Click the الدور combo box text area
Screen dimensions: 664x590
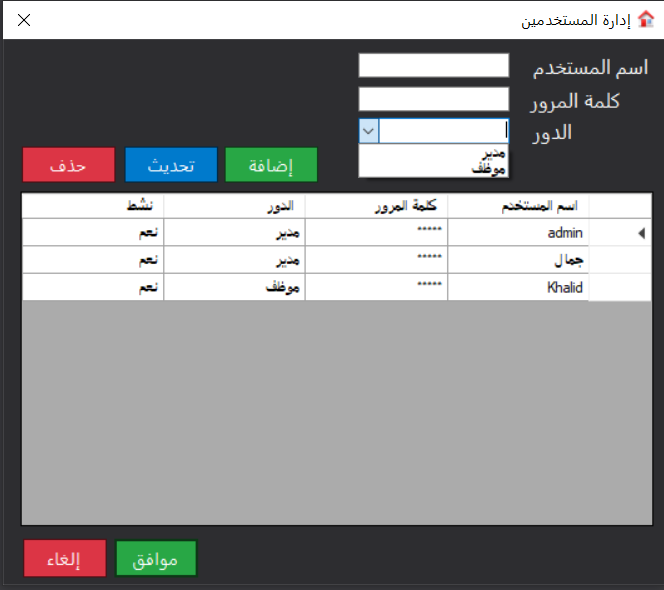(x=444, y=131)
